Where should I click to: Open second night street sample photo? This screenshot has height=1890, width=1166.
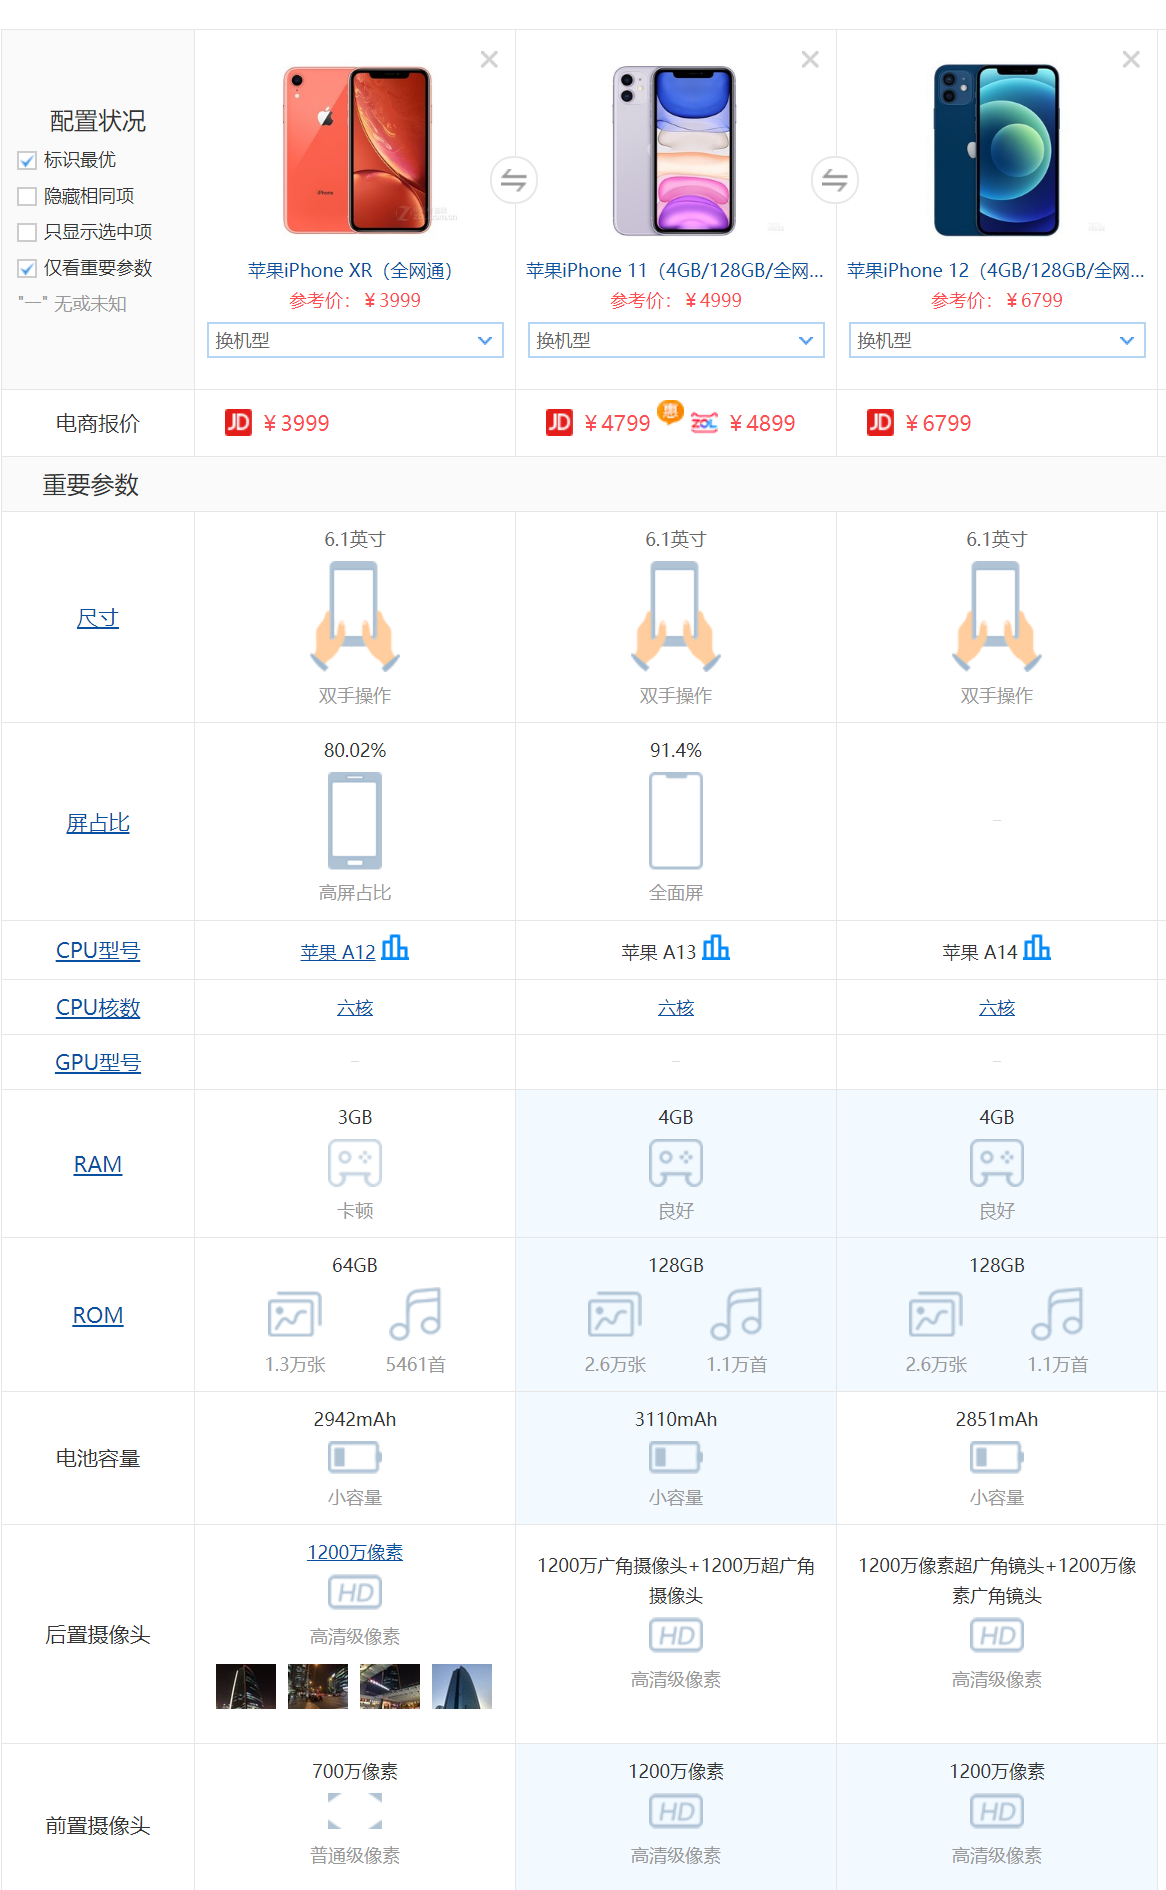click(x=318, y=1686)
